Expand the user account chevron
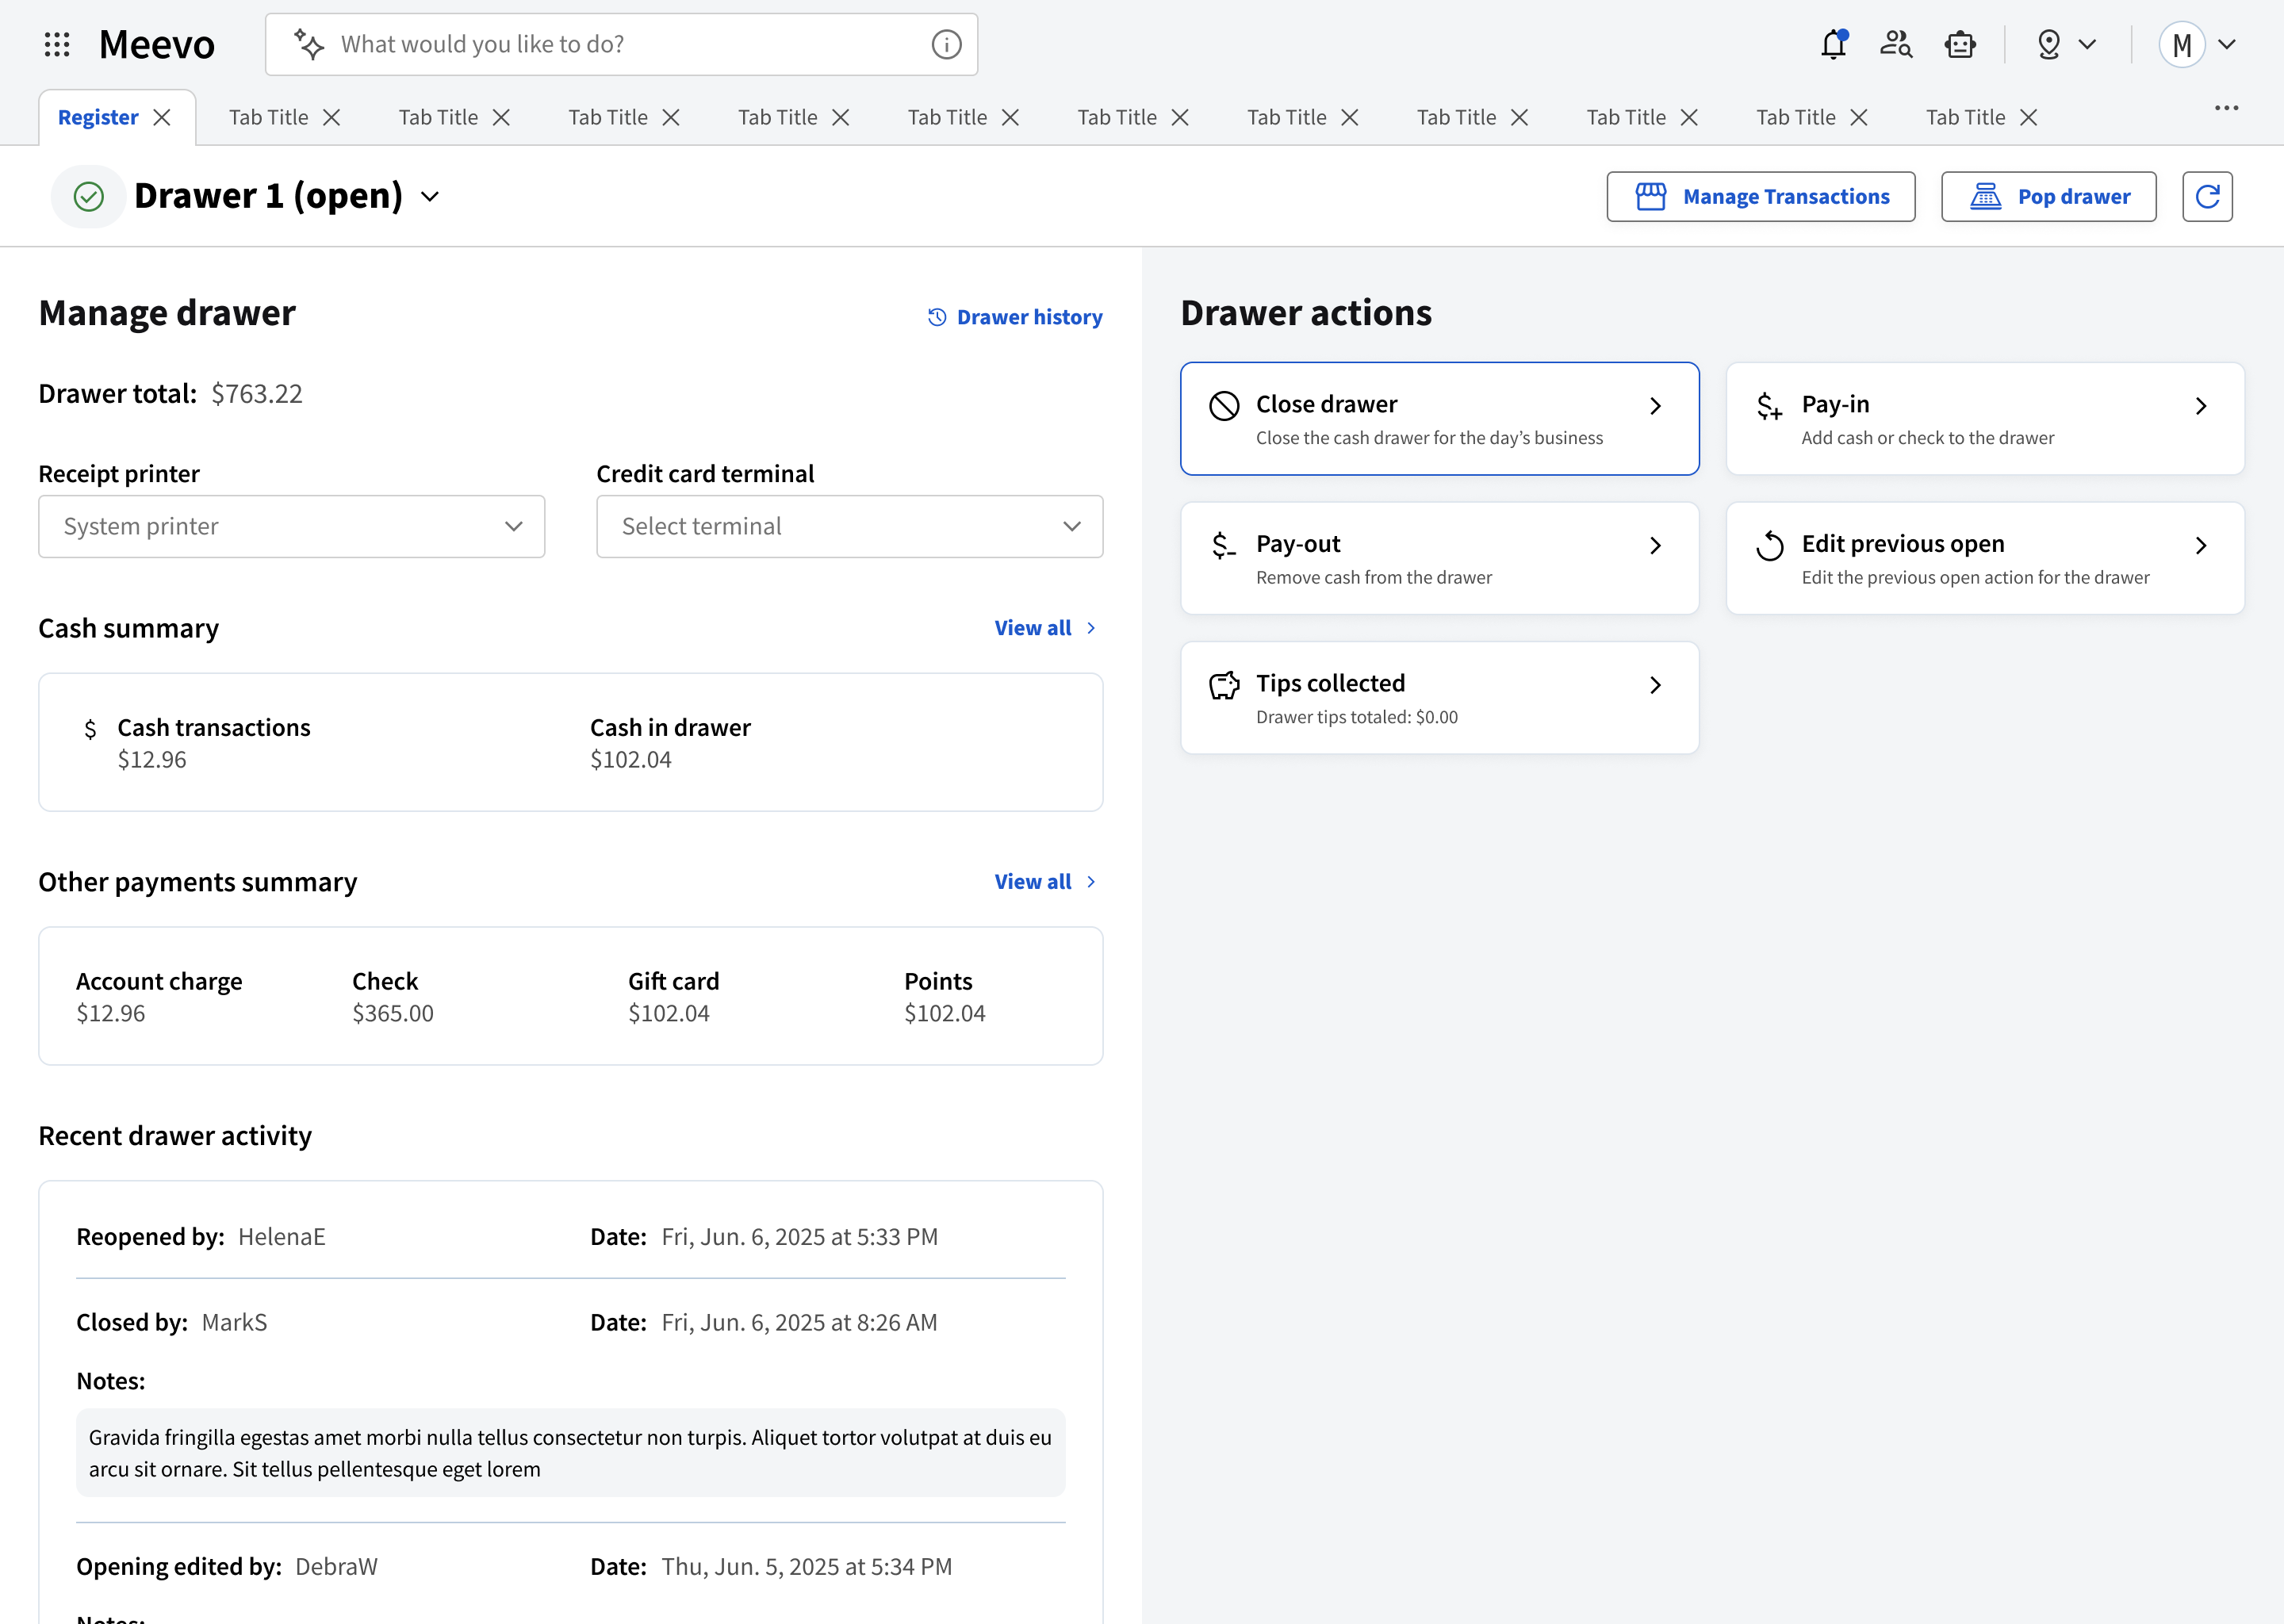The image size is (2284, 1624). click(x=2227, y=44)
